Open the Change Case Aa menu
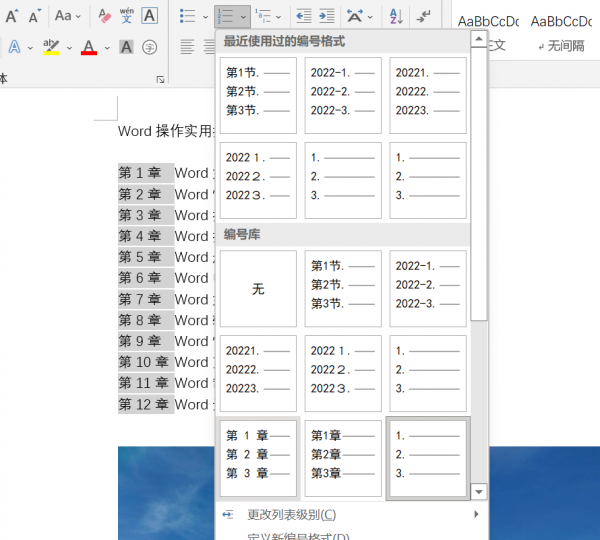Viewport: 600px width, 540px height. [67, 16]
